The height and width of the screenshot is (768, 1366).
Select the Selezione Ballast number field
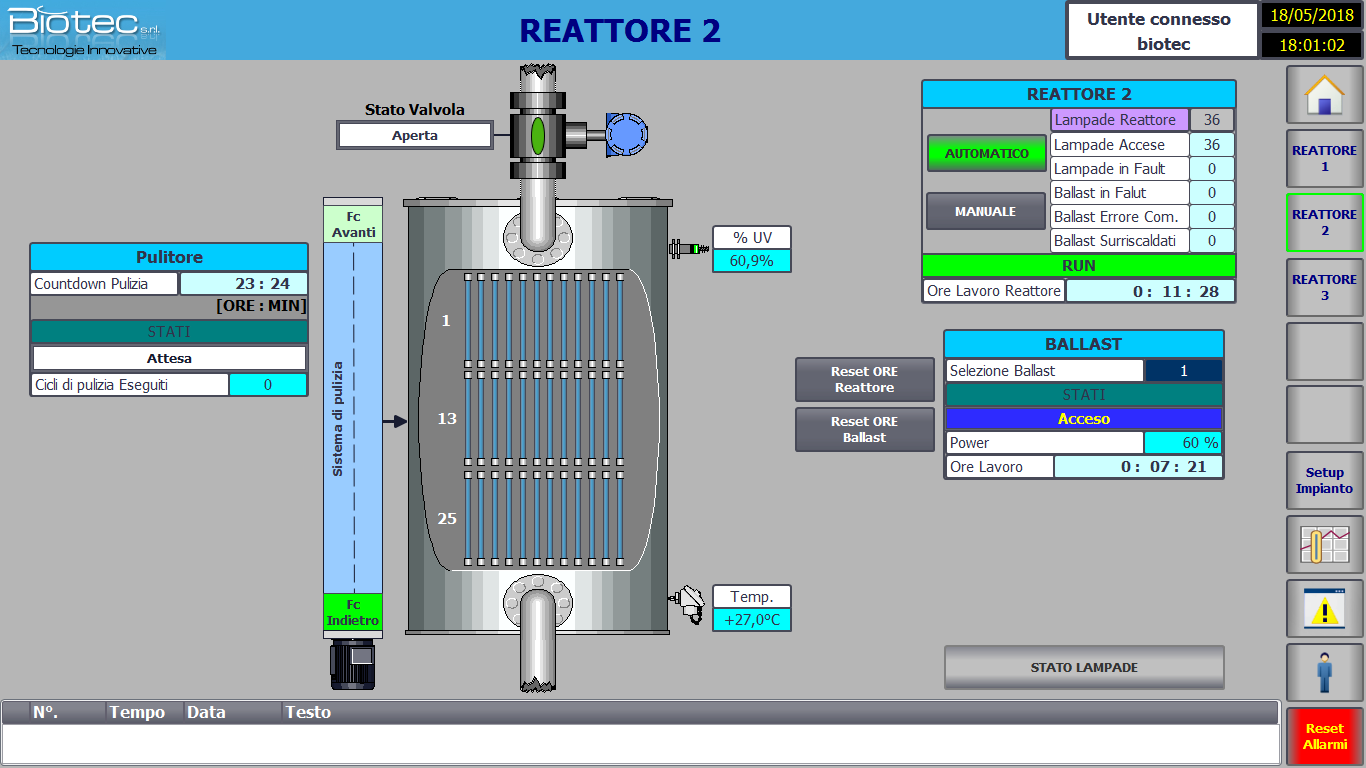pos(1183,370)
